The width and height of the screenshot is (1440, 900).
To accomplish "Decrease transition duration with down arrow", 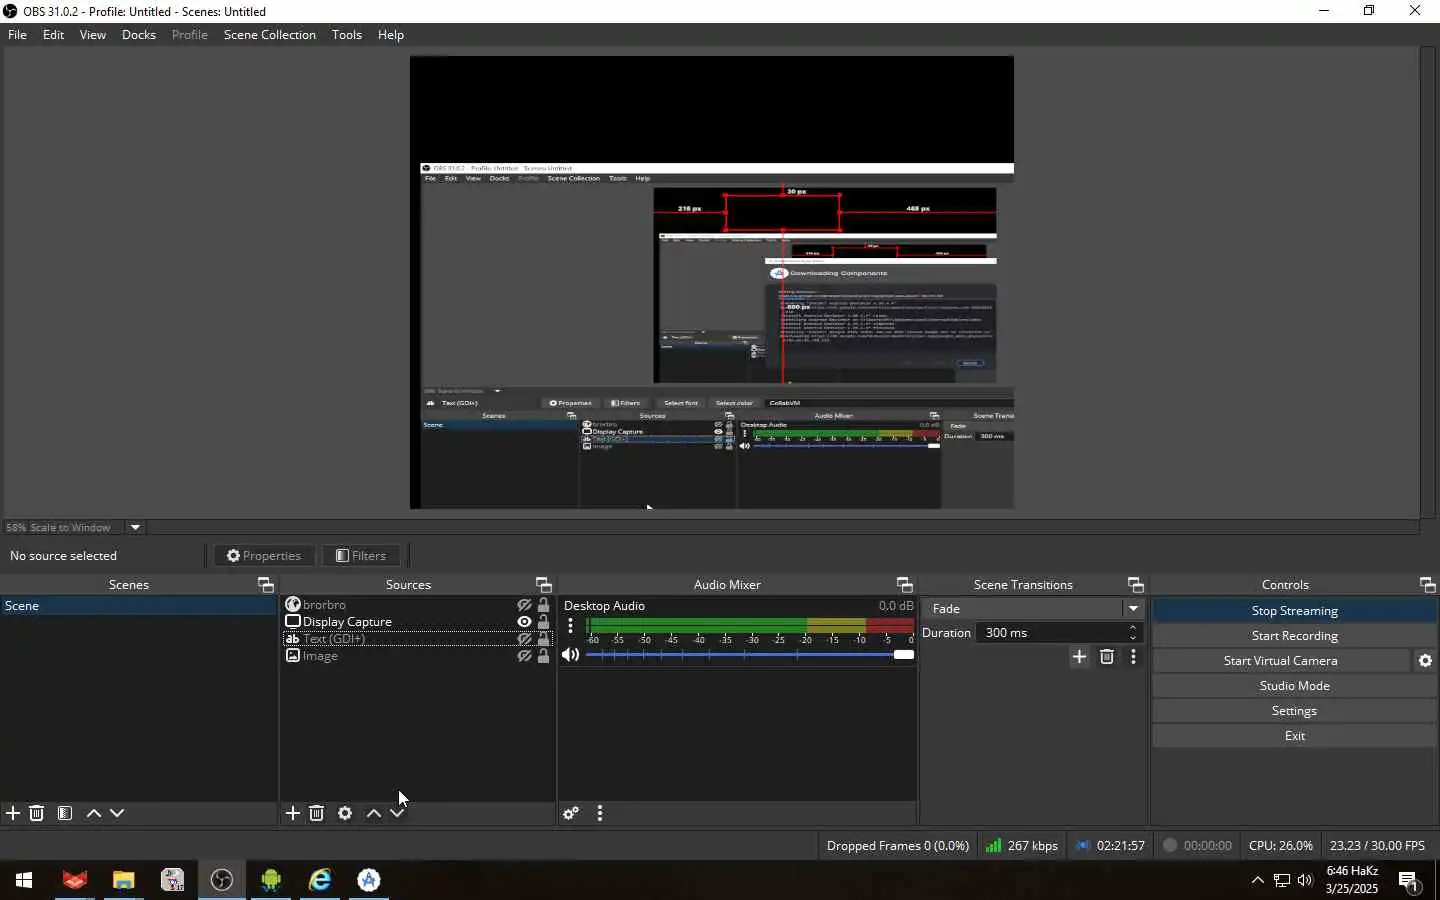I will click(x=1133, y=638).
